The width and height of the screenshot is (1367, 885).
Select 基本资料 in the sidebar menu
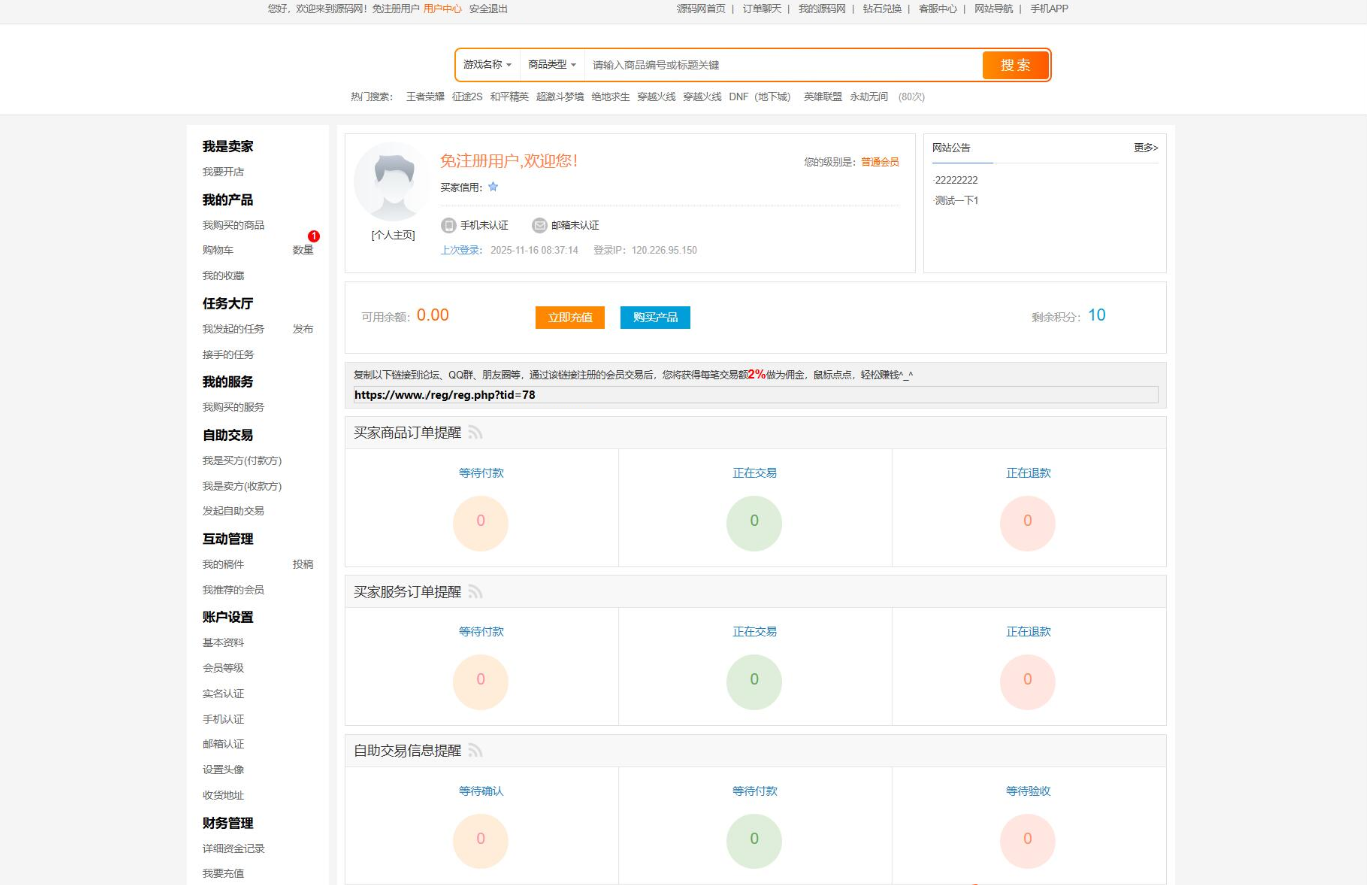coord(223,643)
